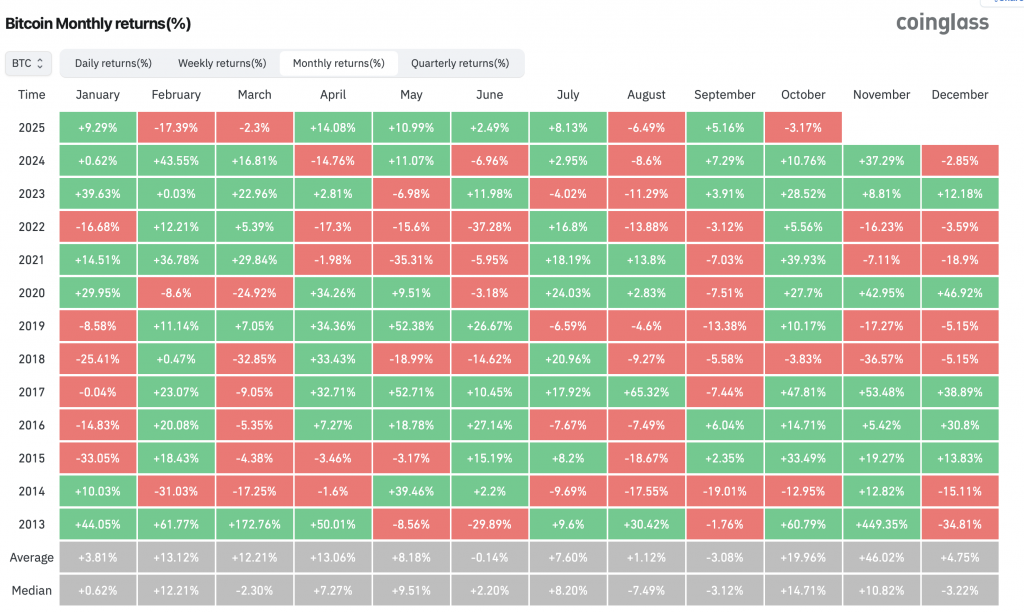Click the Time column header
The image size is (1024, 612).
(x=31, y=95)
